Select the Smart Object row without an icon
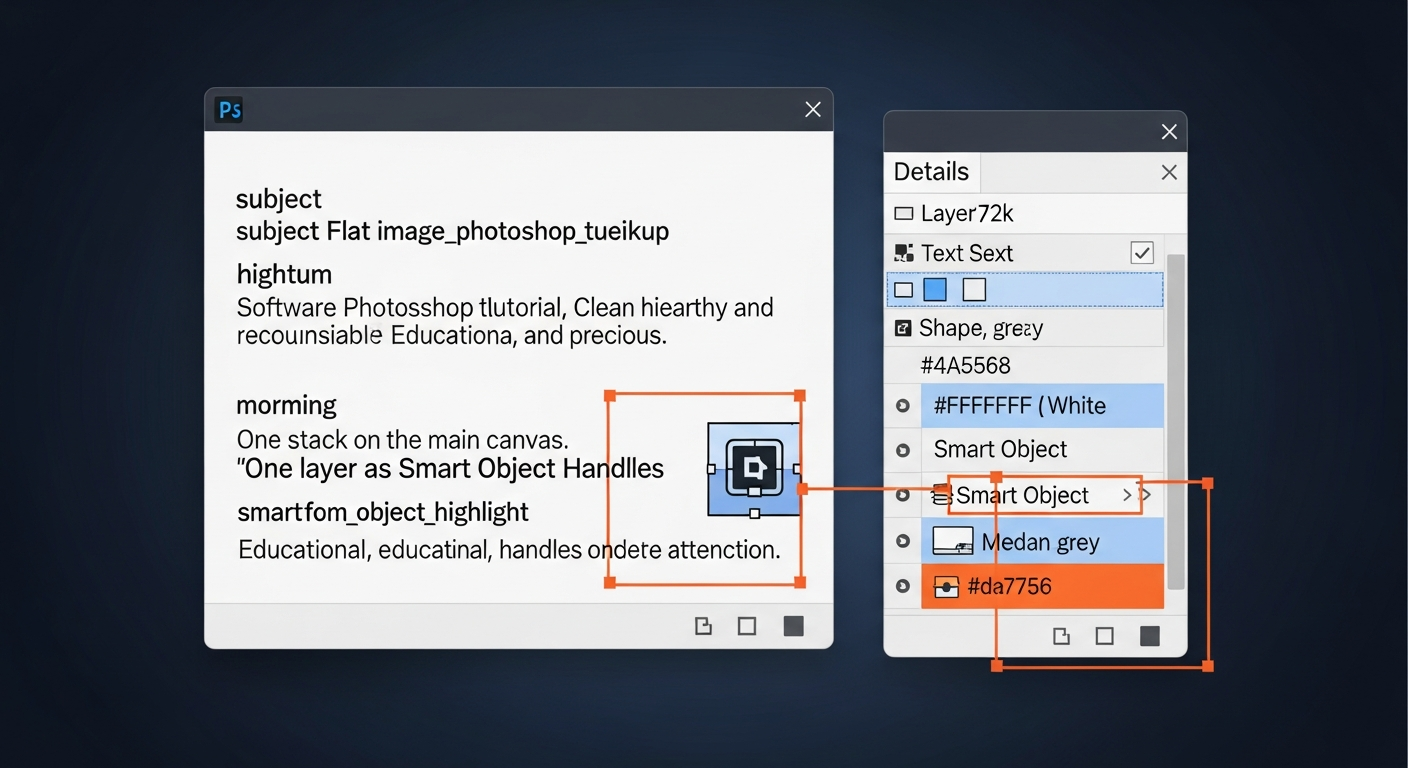The image size is (1408, 768). coord(1042,450)
